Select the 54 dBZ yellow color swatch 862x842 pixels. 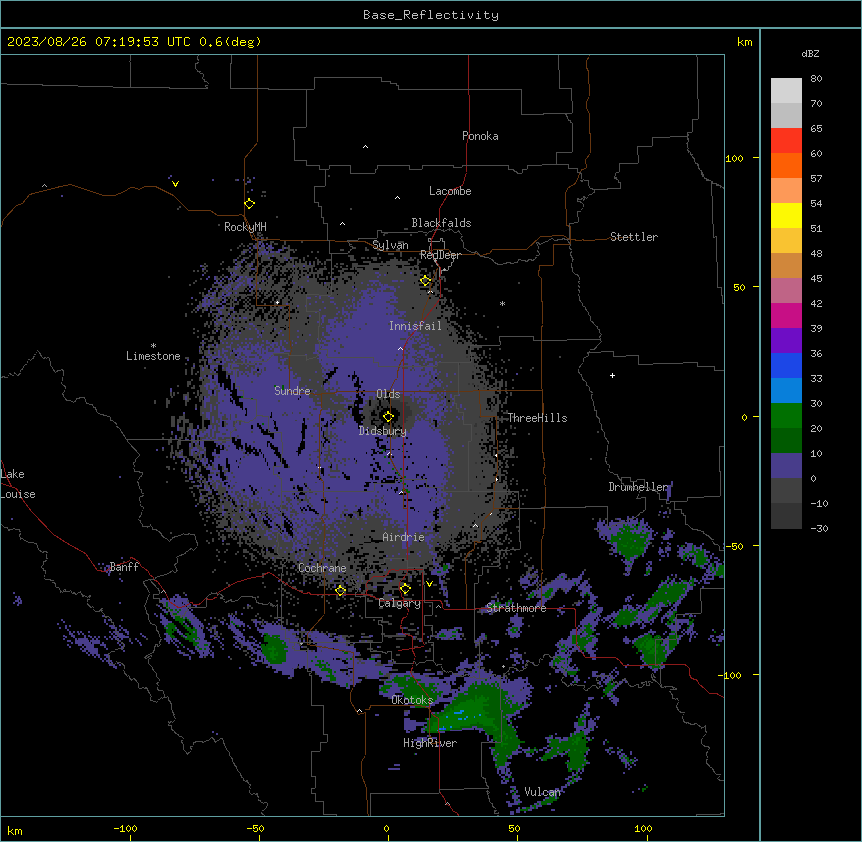point(786,215)
